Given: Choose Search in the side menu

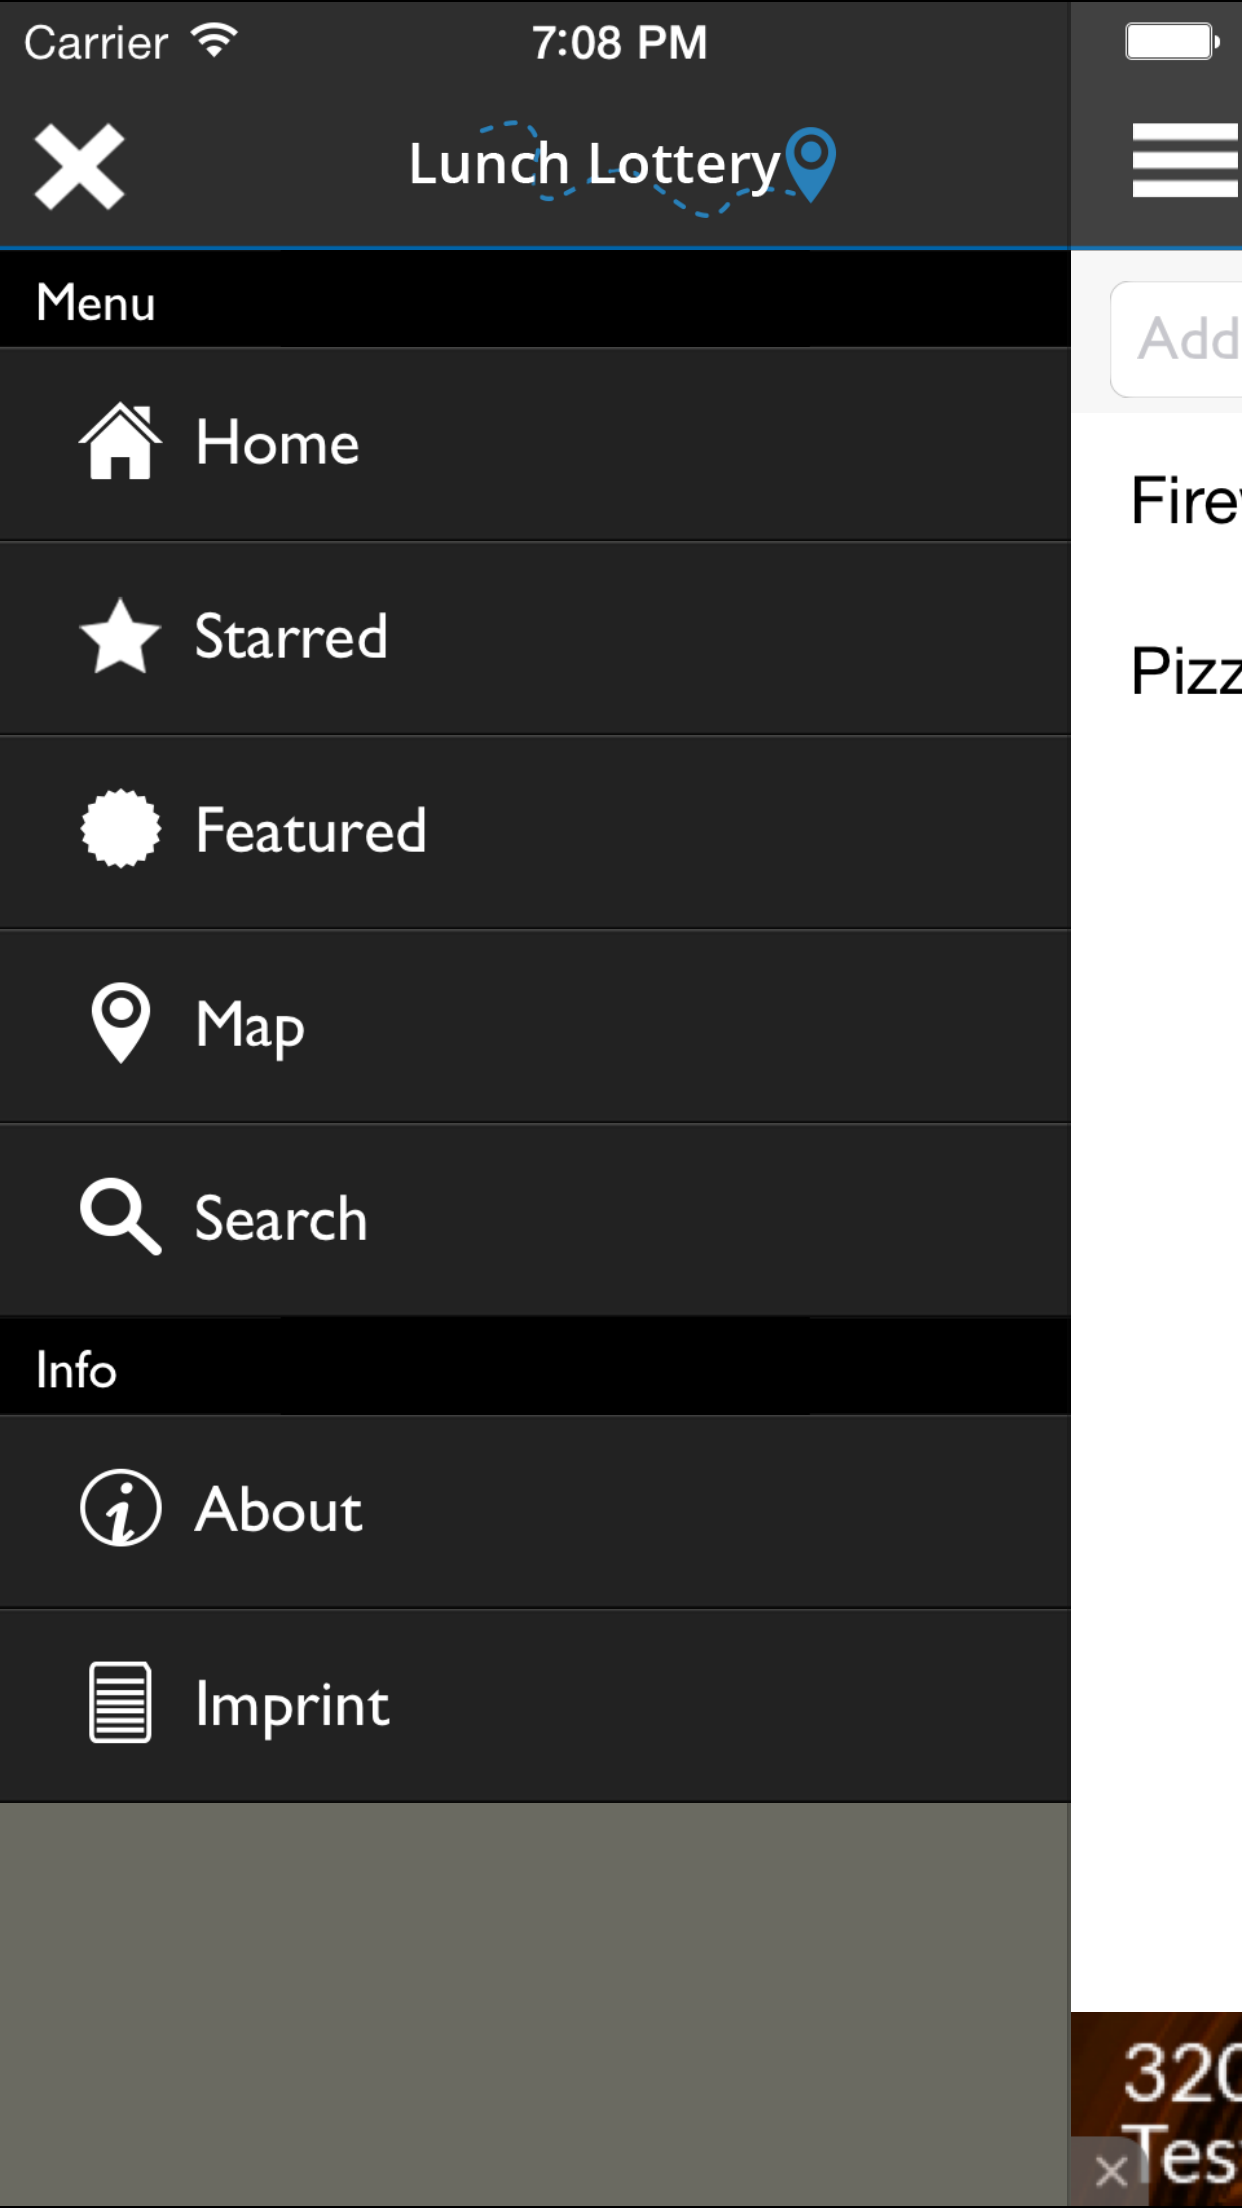Looking at the screenshot, I should pos(535,1220).
